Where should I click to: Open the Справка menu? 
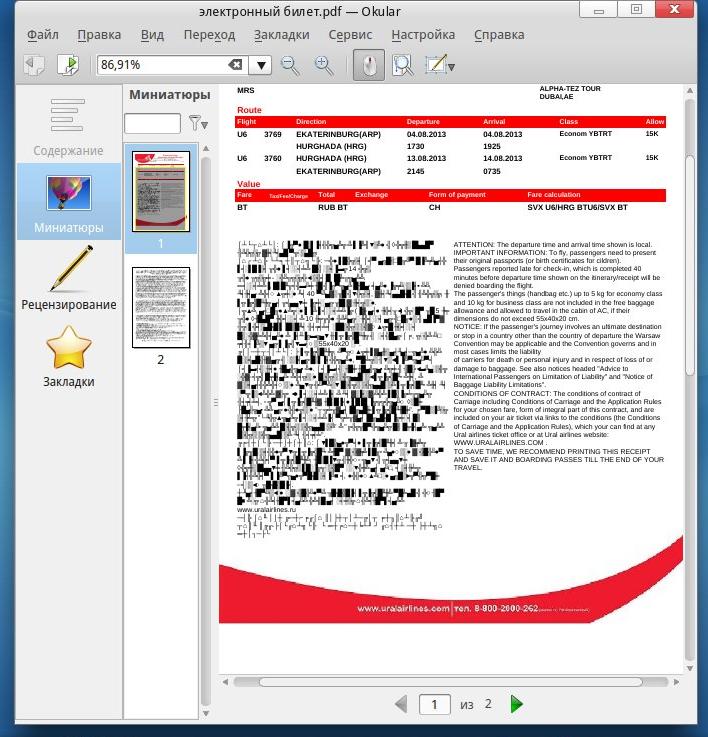tap(499, 35)
